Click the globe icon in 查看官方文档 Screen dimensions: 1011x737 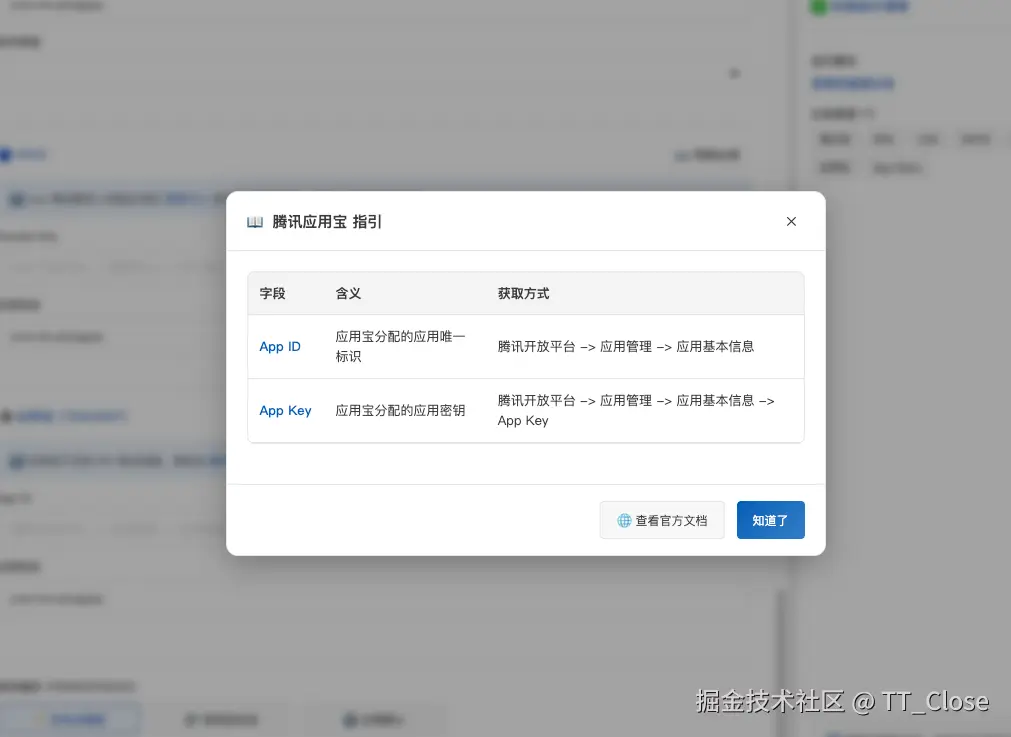[x=623, y=520]
